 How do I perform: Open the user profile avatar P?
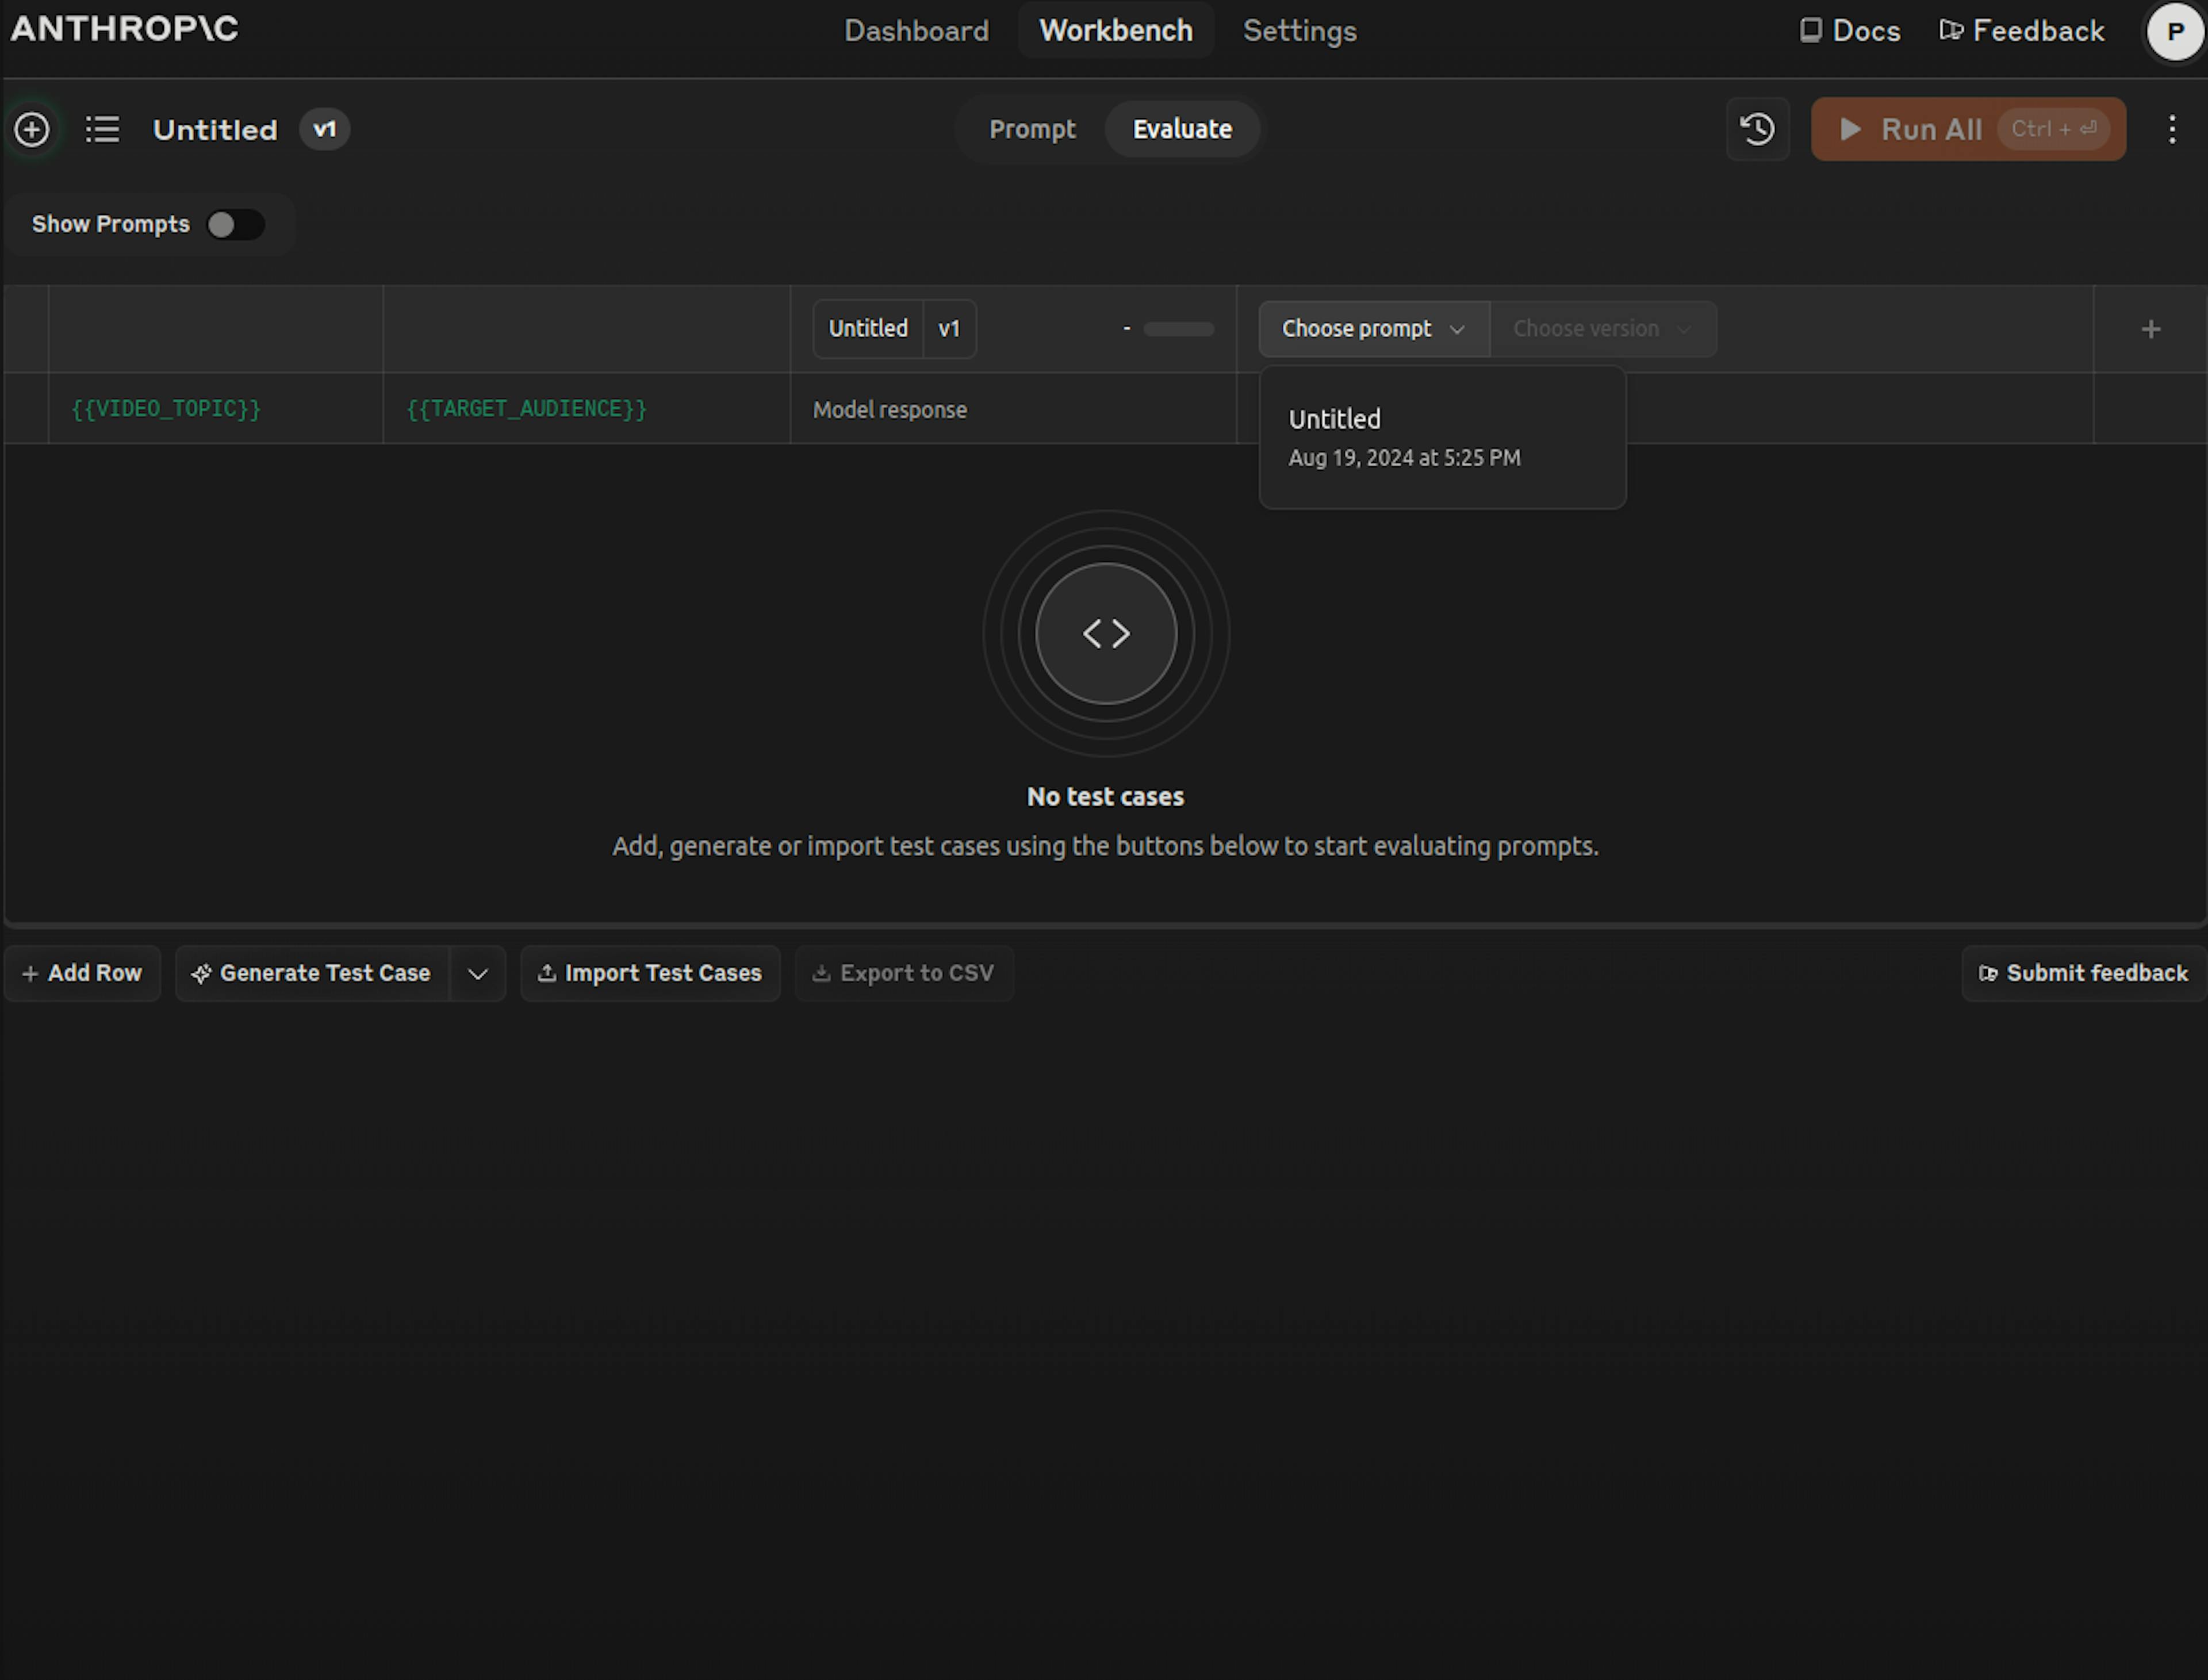(x=2174, y=32)
